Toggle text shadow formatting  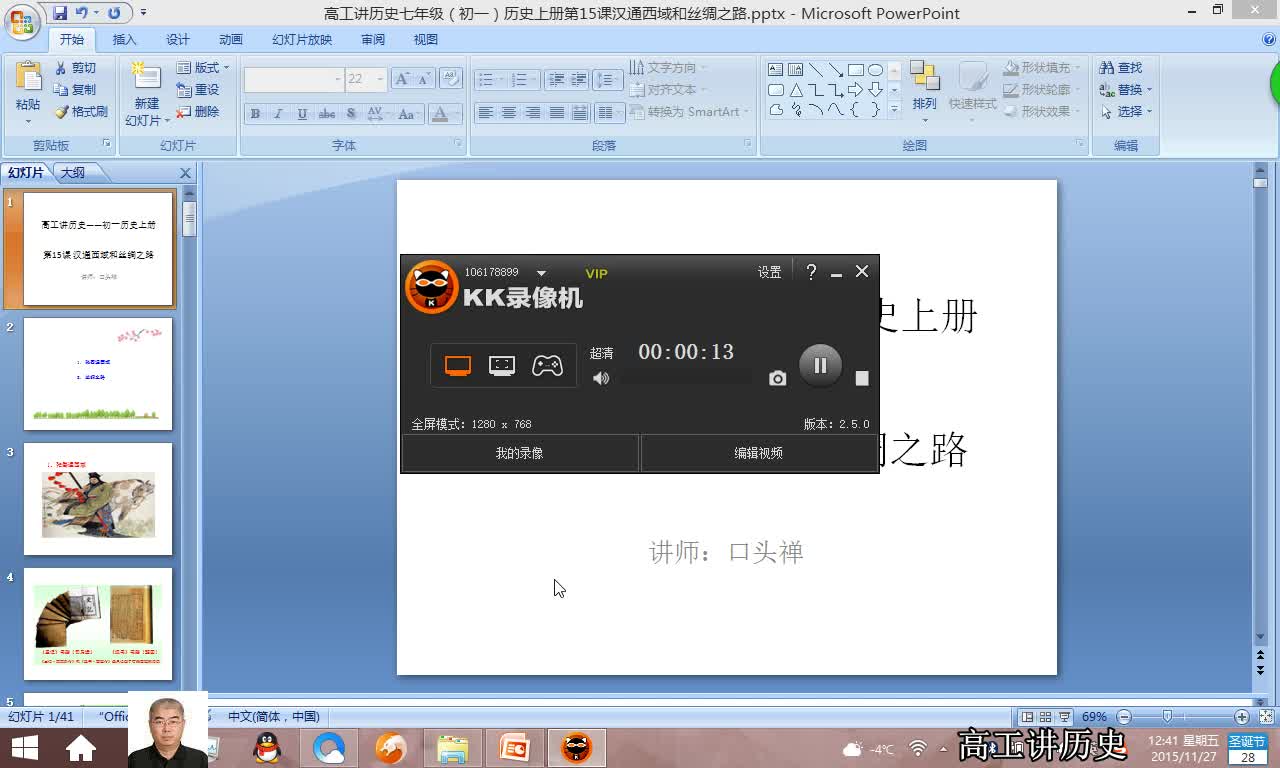(x=351, y=114)
